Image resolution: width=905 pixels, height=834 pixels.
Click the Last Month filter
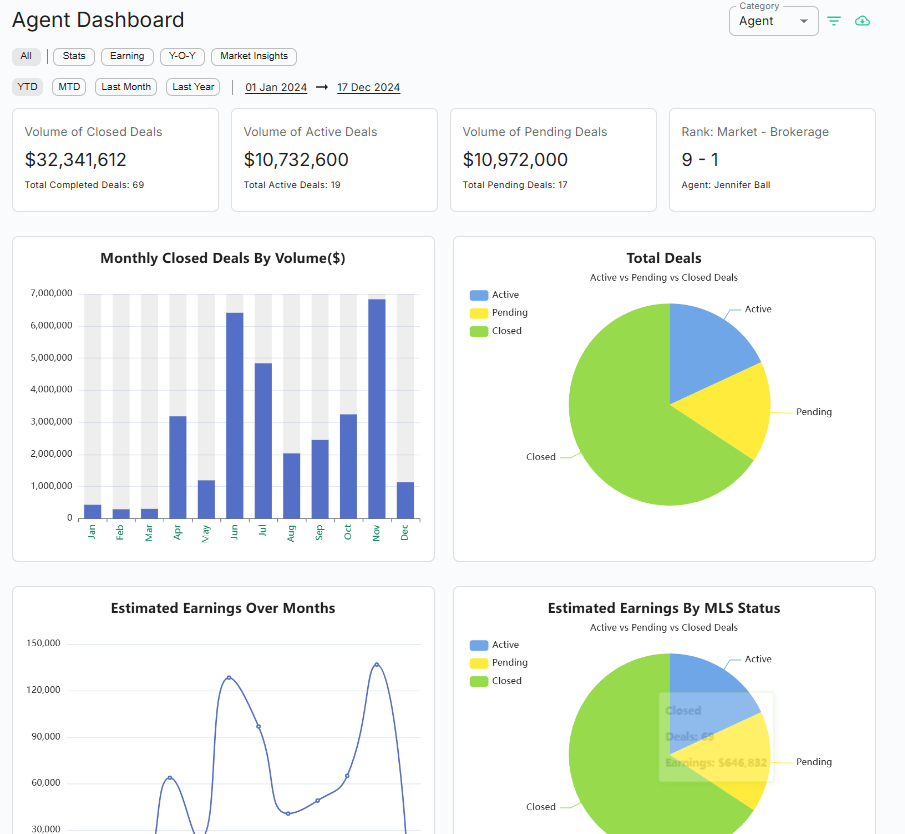(125, 87)
